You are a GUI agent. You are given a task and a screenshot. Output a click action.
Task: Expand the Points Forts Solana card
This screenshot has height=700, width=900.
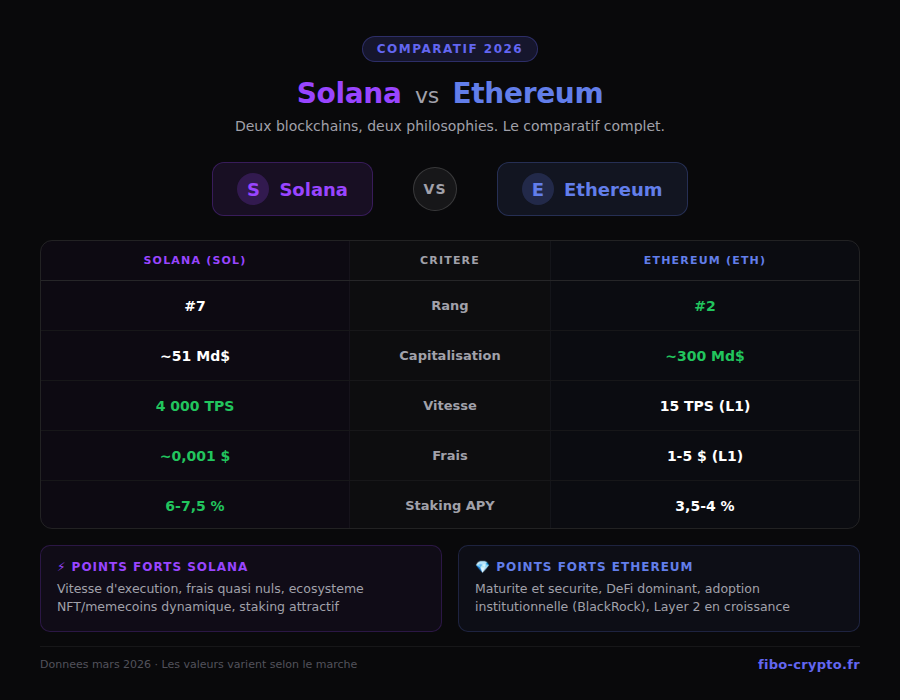click(240, 587)
